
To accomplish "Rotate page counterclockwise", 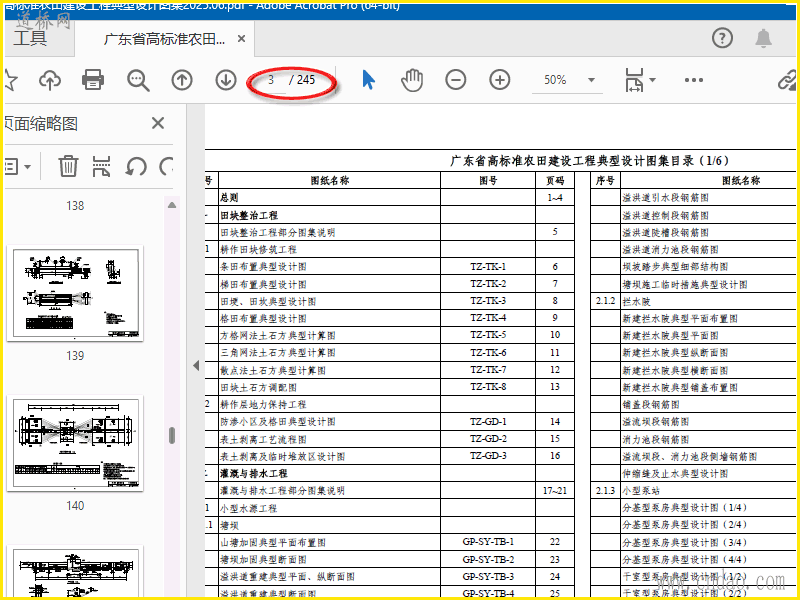I will tap(136, 166).
